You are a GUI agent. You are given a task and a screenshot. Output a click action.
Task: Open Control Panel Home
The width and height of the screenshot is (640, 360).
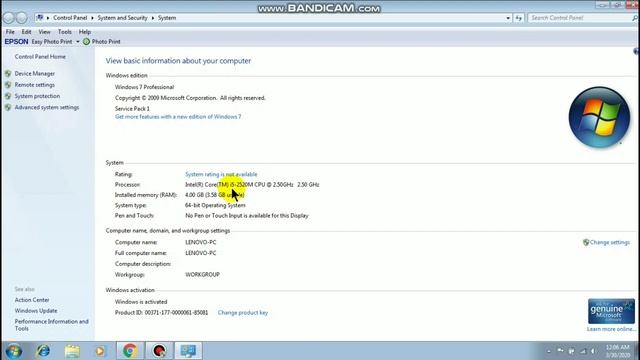tap(40, 57)
